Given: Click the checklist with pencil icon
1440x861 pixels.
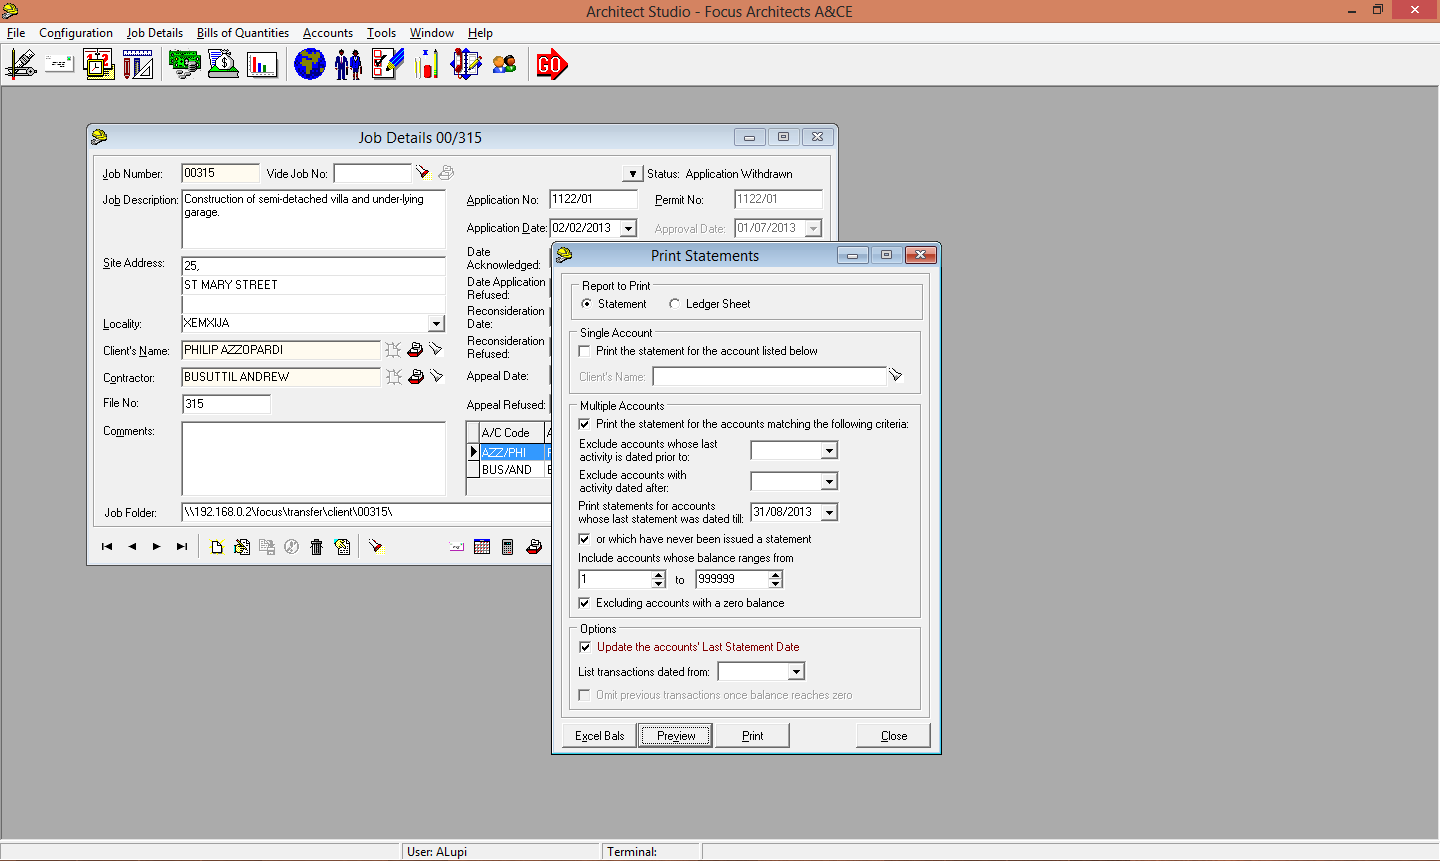Looking at the screenshot, I should click(x=387, y=65).
